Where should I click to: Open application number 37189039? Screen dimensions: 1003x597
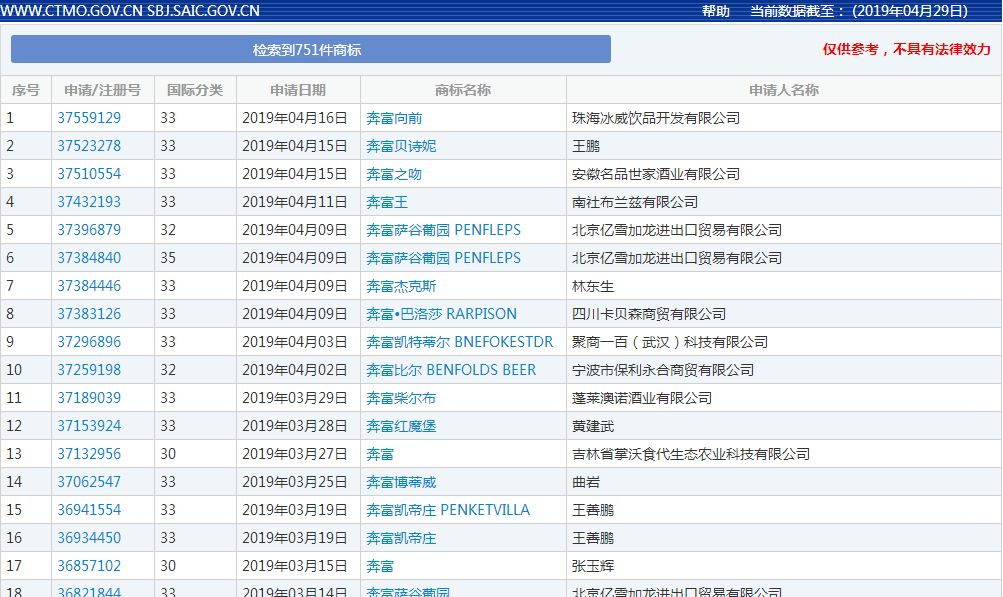(x=93, y=397)
